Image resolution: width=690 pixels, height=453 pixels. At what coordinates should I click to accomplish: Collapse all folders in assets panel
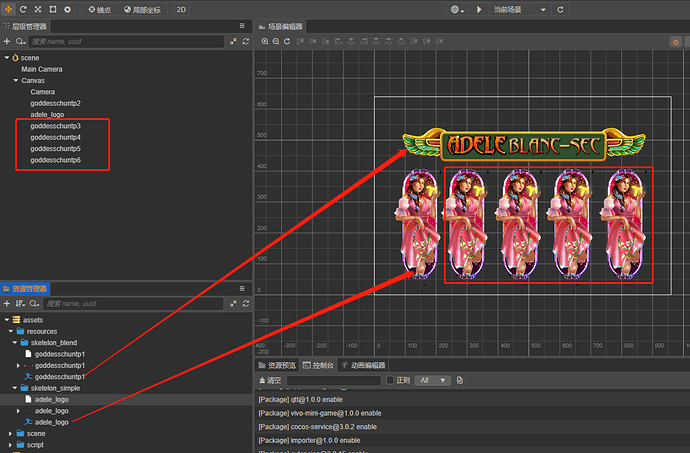pyautogui.click(x=233, y=304)
